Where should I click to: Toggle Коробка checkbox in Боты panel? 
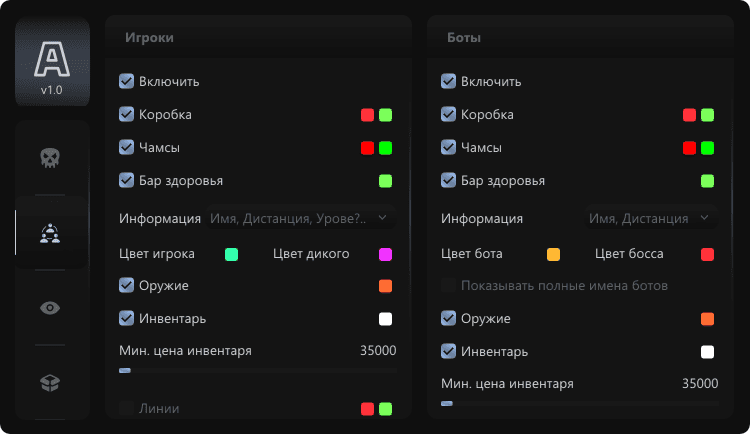tap(449, 115)
